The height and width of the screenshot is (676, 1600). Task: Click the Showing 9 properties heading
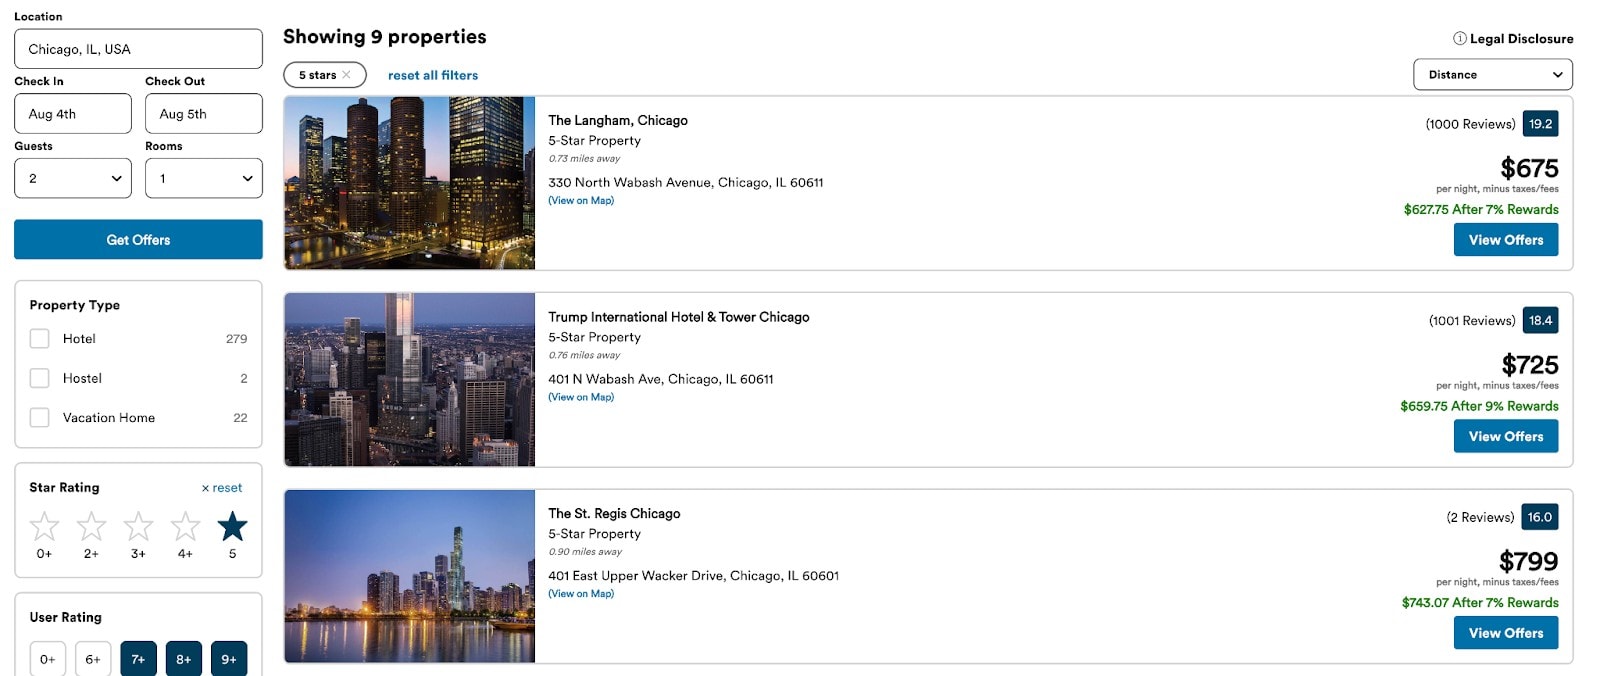coord(385,37)
